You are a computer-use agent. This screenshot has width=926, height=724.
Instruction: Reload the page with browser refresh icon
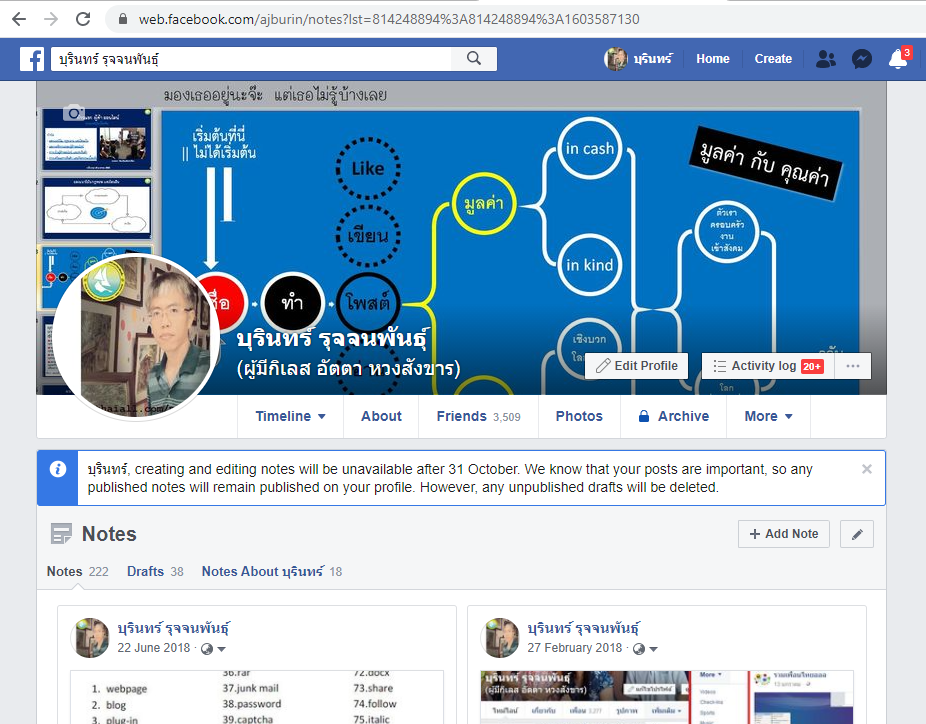[83, 19]
